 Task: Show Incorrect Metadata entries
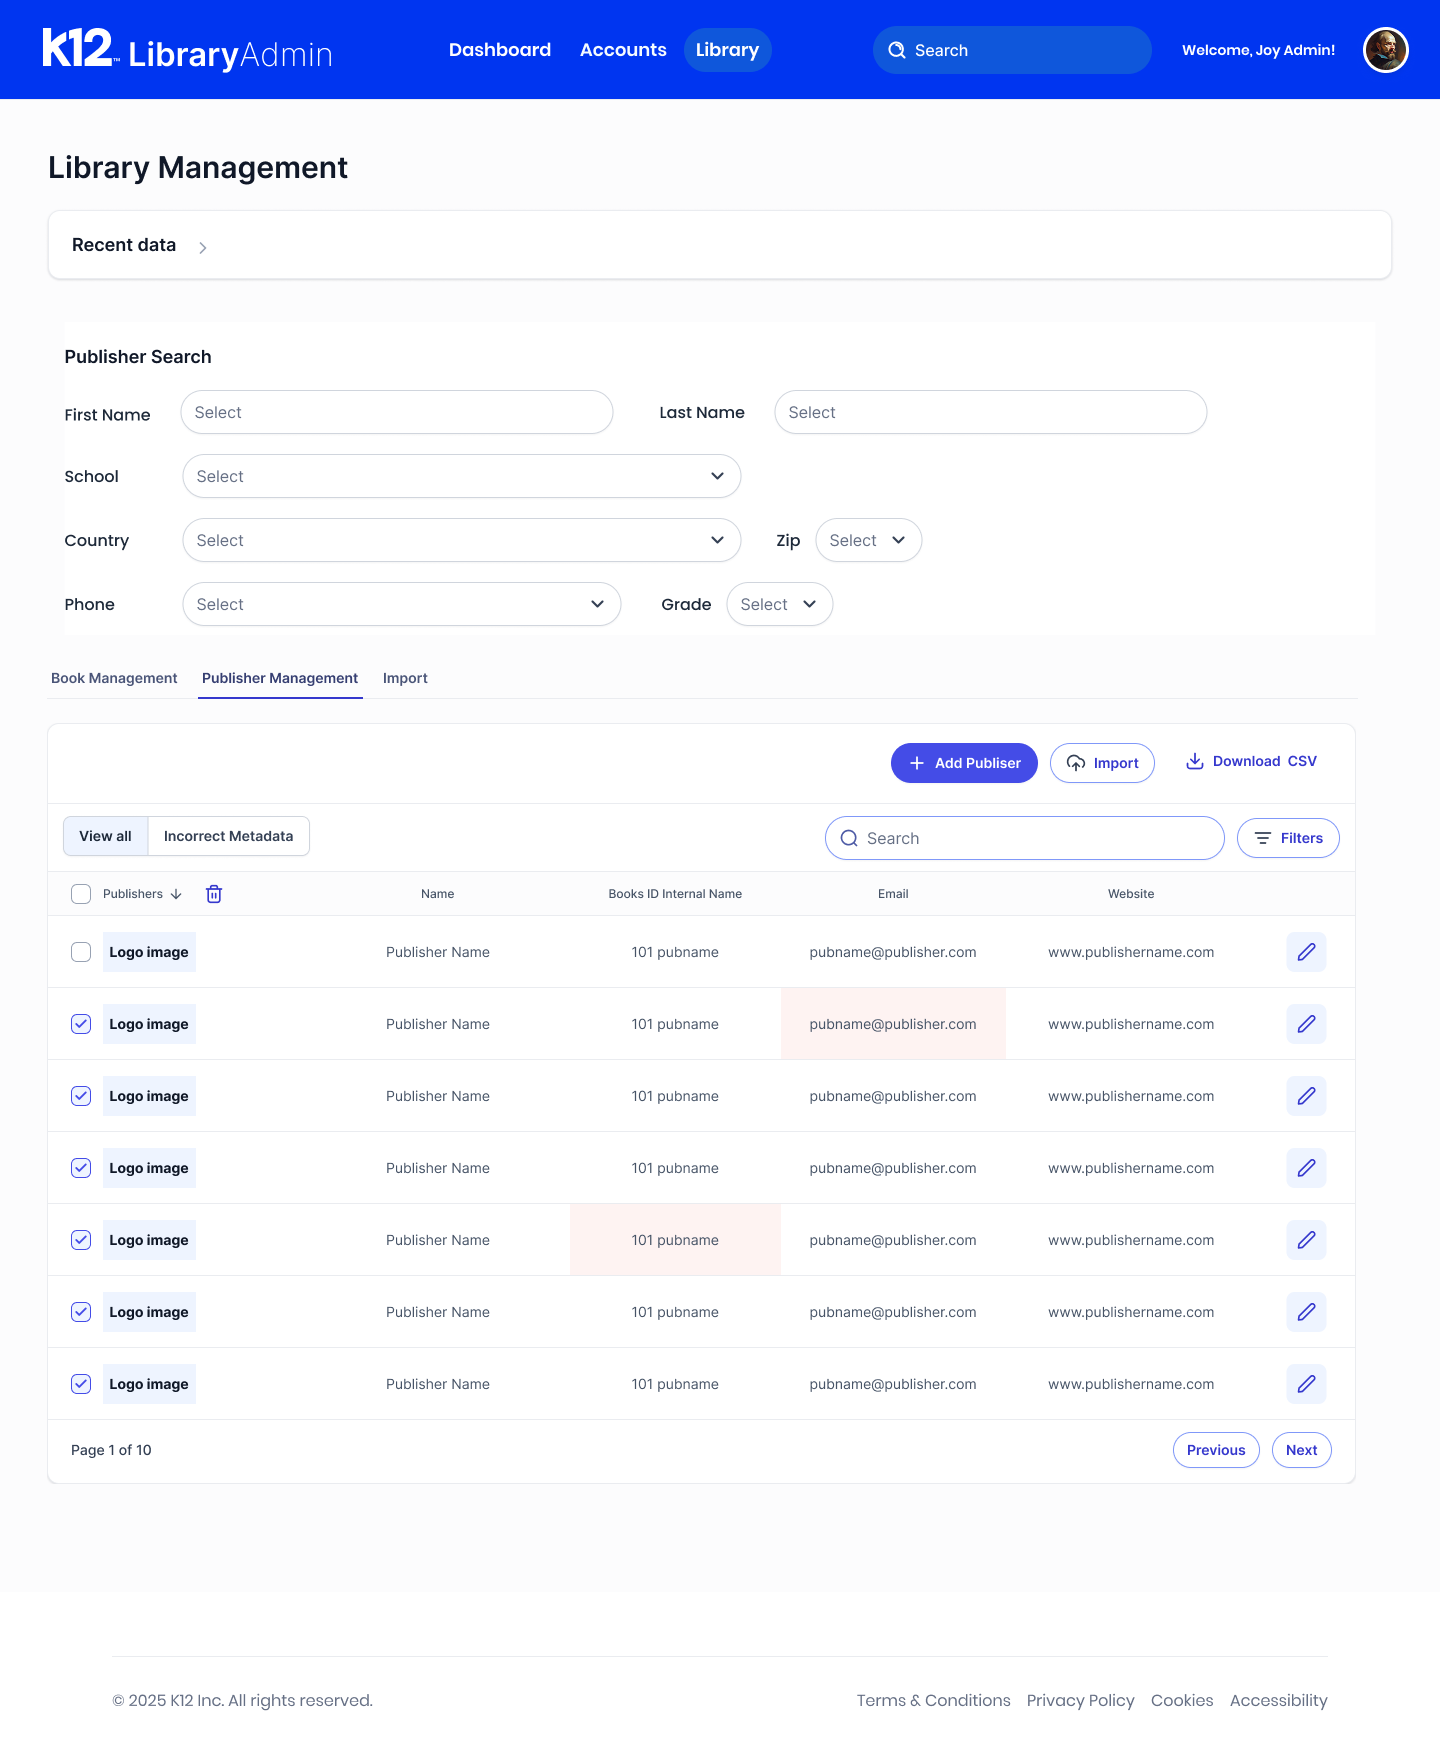click(x=229, y=836)
